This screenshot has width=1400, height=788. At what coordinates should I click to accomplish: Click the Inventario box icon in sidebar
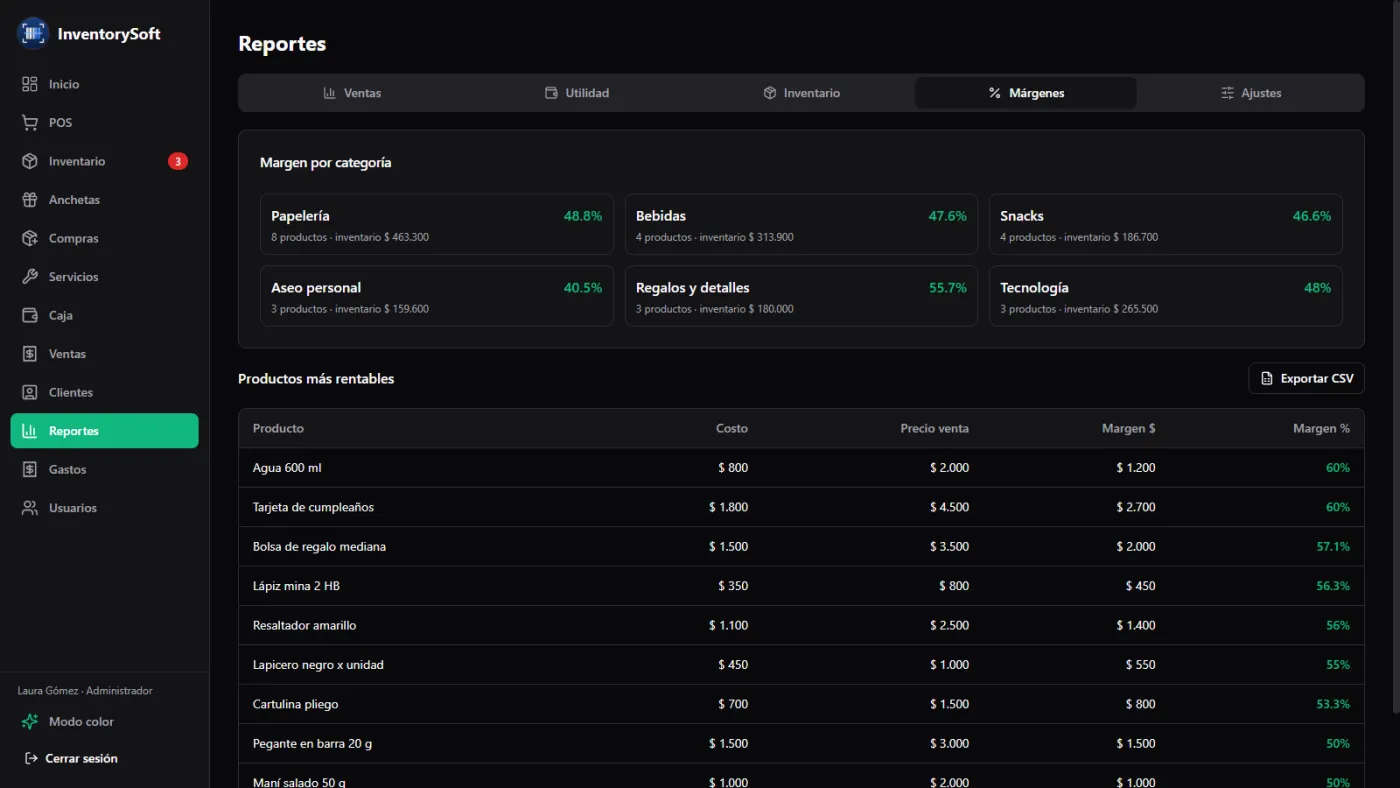pyautogui.click(x=30, y=161)
